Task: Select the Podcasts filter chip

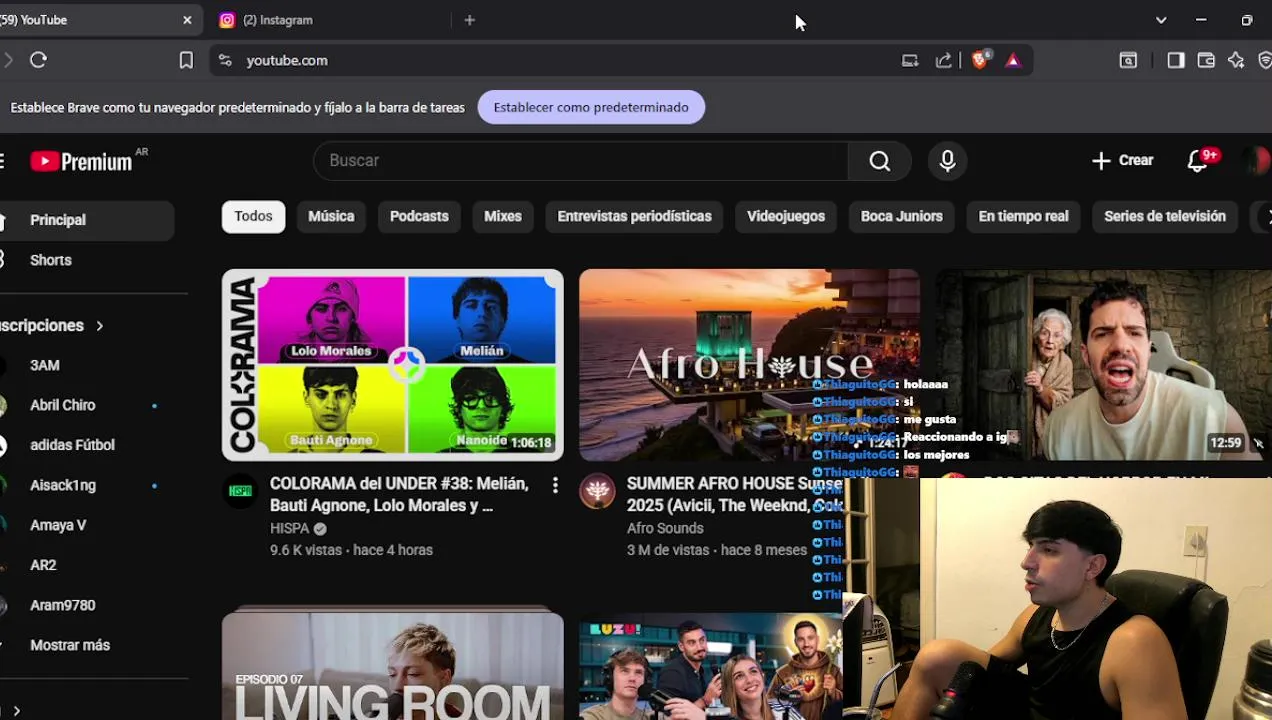Action: (x=419, y=216)
